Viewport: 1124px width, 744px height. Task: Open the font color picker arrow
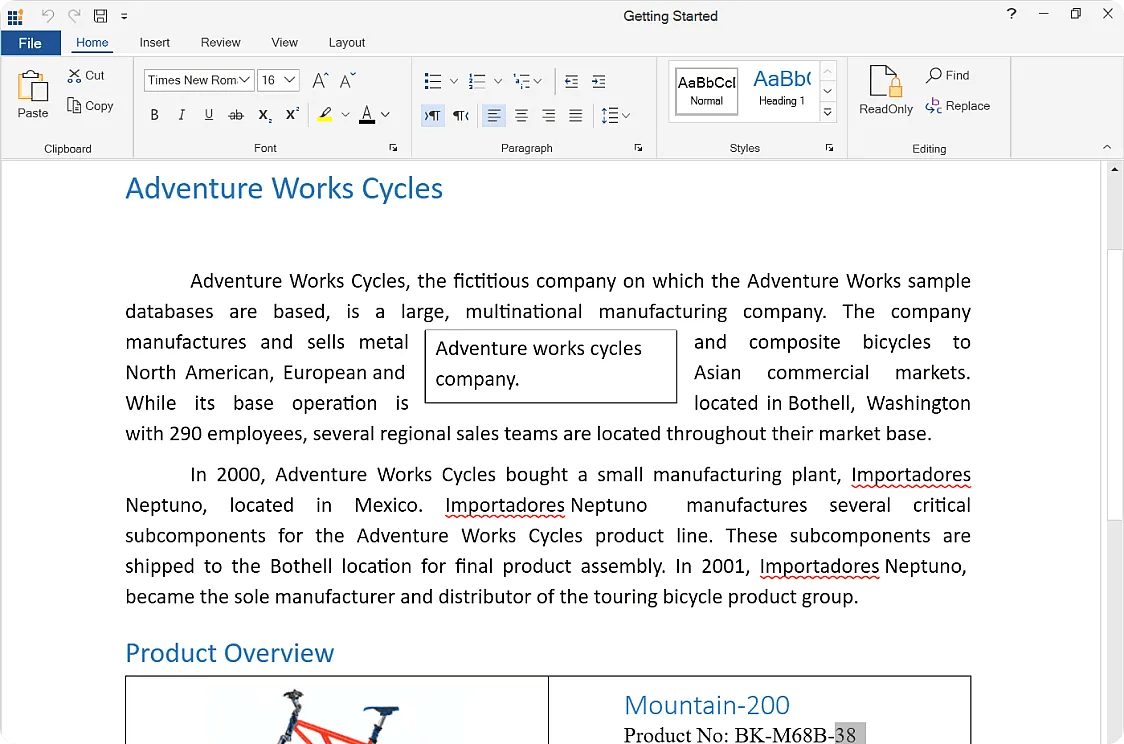383,114
